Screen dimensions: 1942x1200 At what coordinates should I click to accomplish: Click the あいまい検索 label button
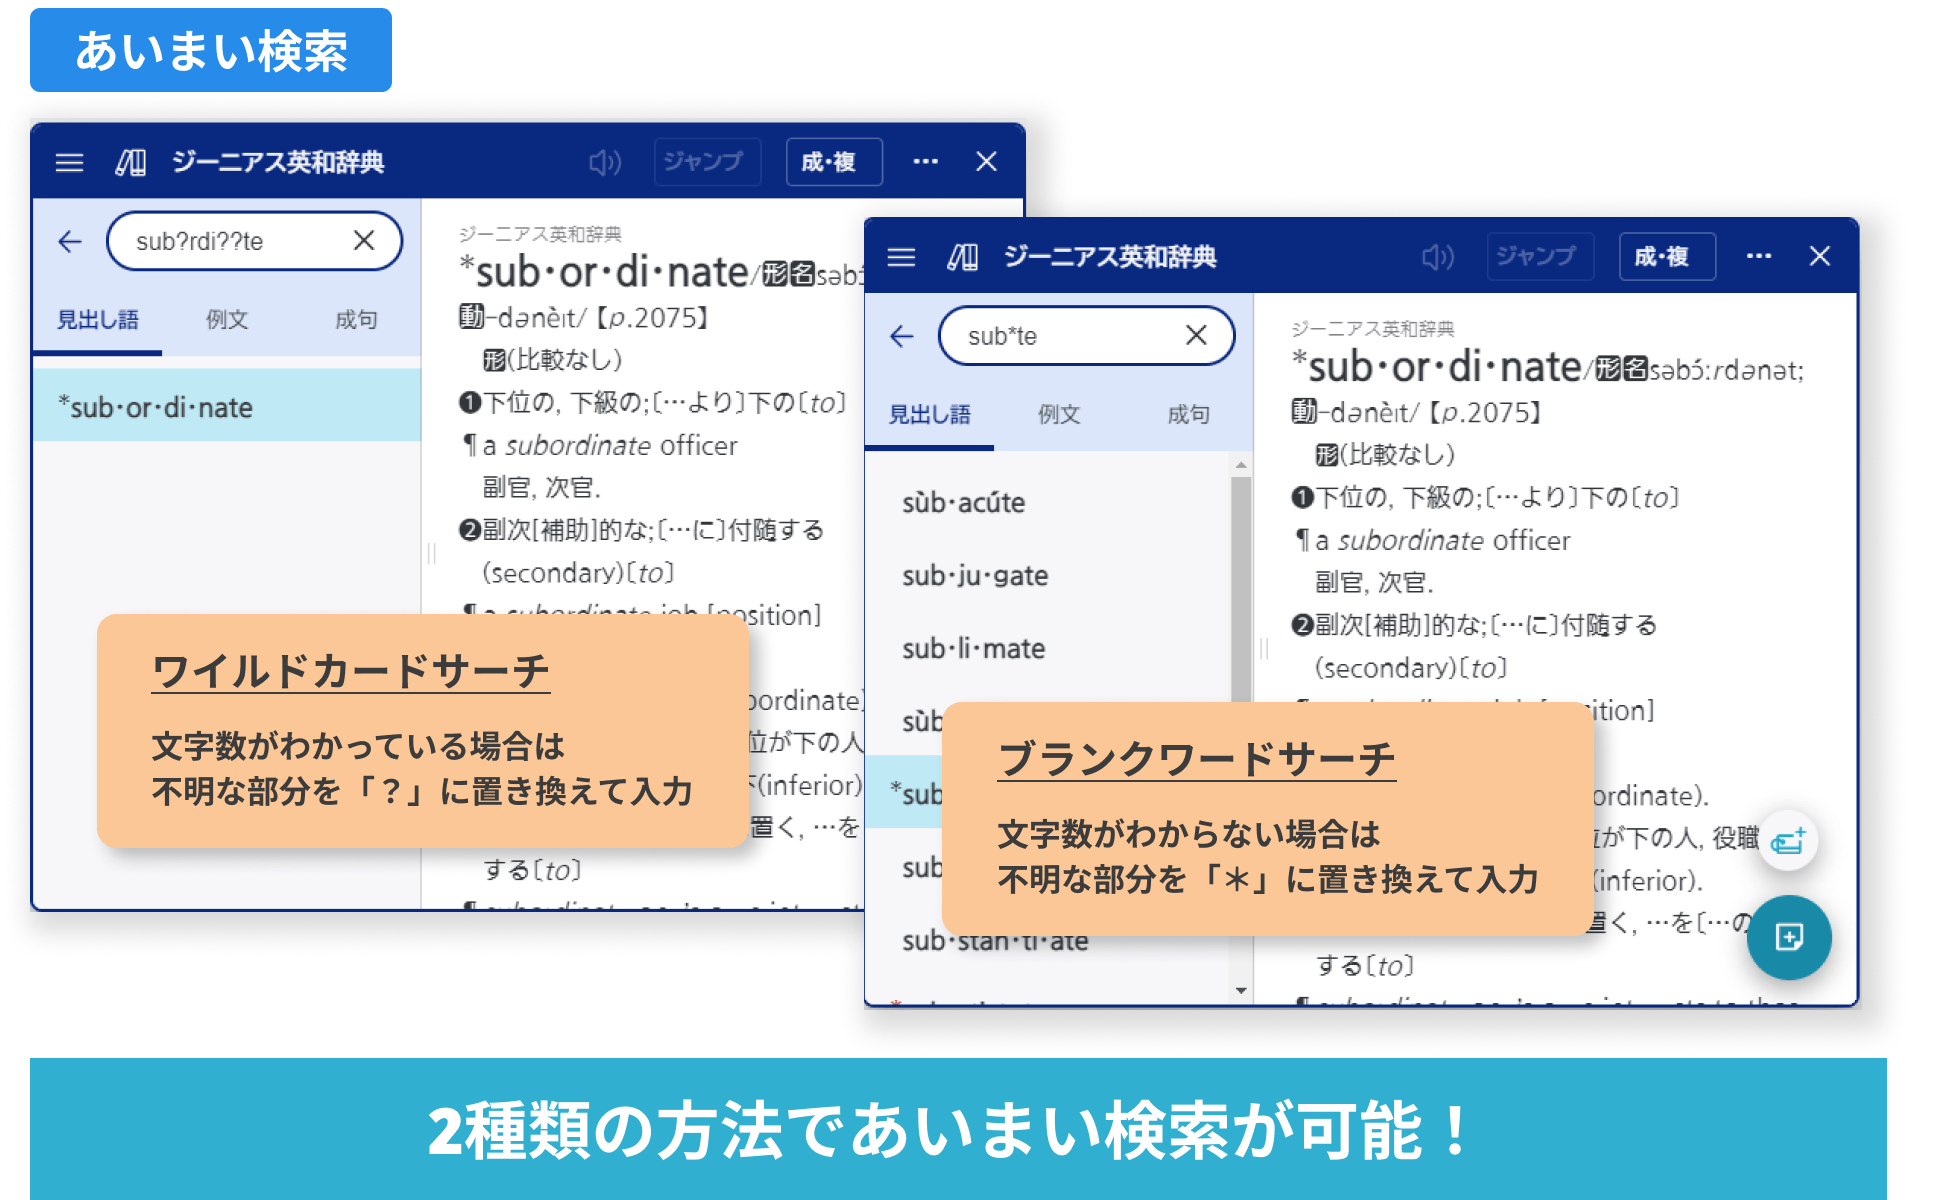pyautogui.click(x=211, y=50)
